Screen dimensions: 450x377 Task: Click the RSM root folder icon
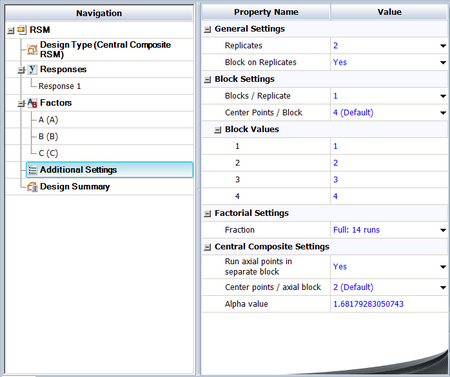[x=22, y=30]
